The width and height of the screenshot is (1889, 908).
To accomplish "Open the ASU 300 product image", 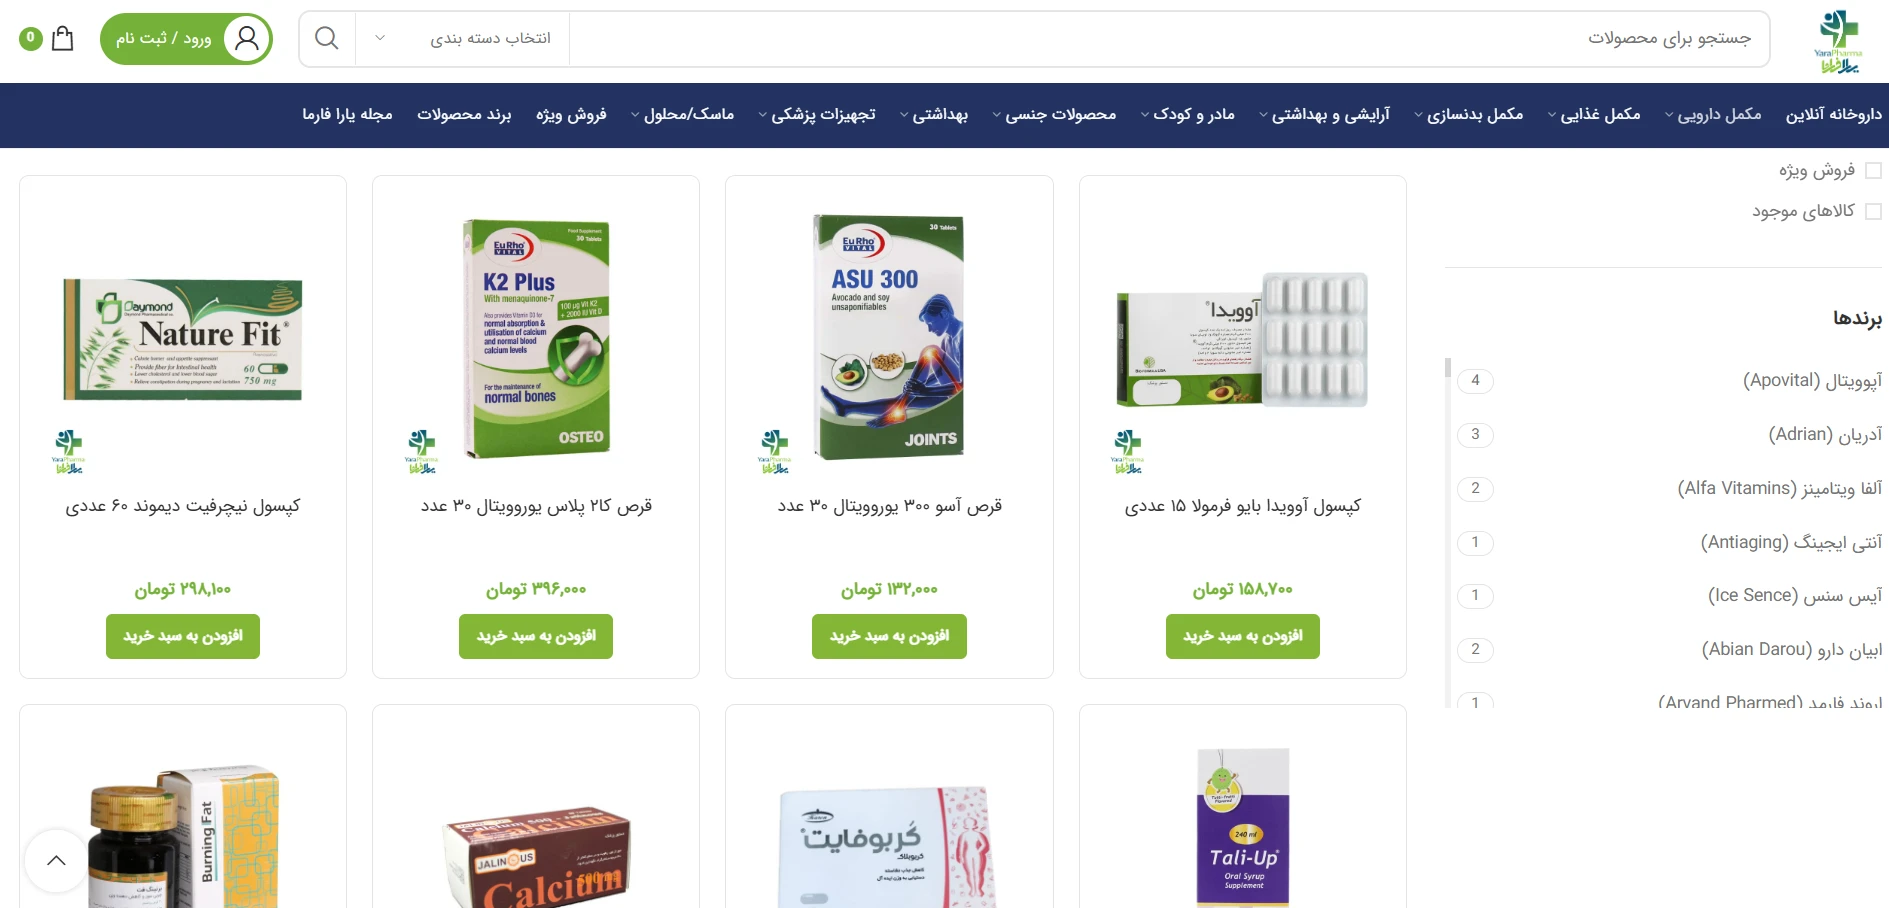I will (889, 338).
